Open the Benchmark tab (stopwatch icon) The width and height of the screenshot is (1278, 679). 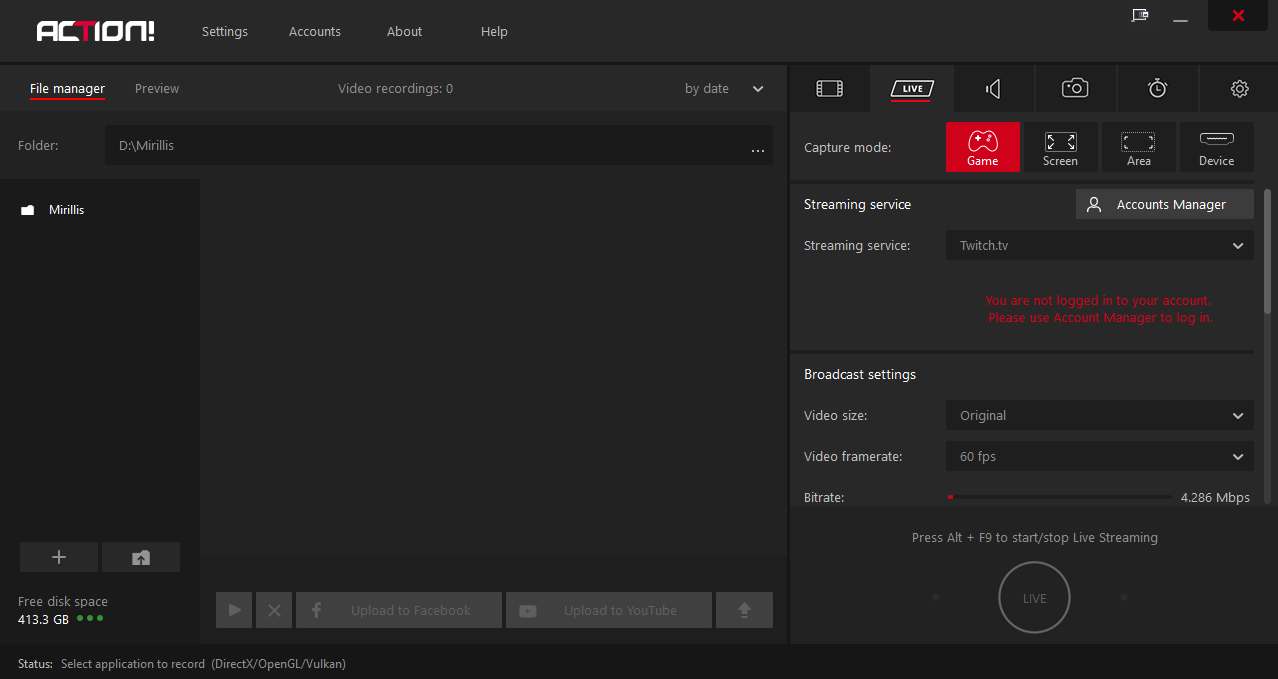1157,89
